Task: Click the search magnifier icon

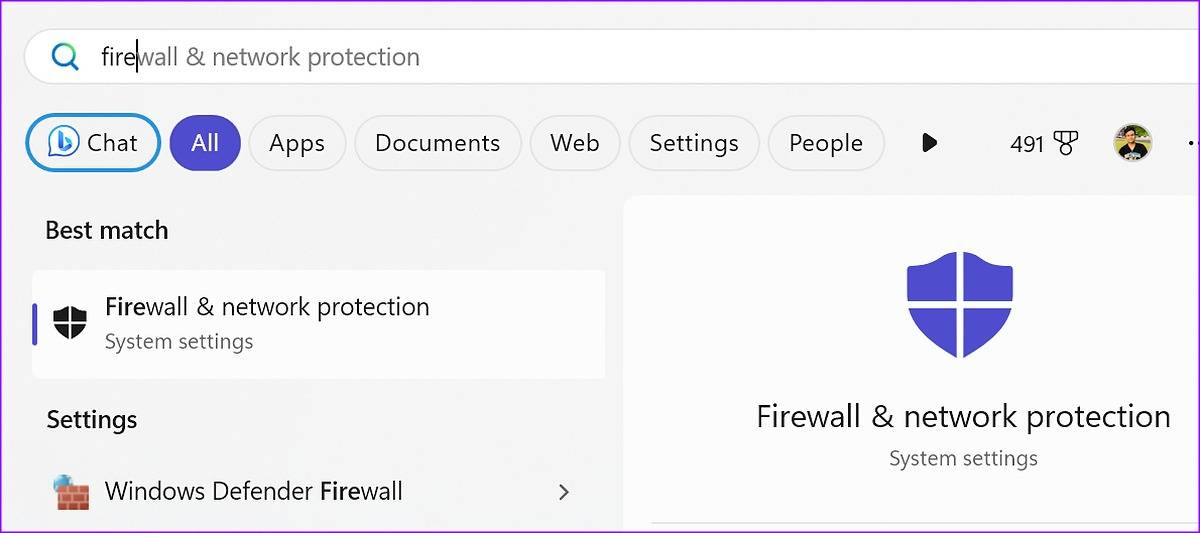Action: pyautogui.click(x=65, y=57)
